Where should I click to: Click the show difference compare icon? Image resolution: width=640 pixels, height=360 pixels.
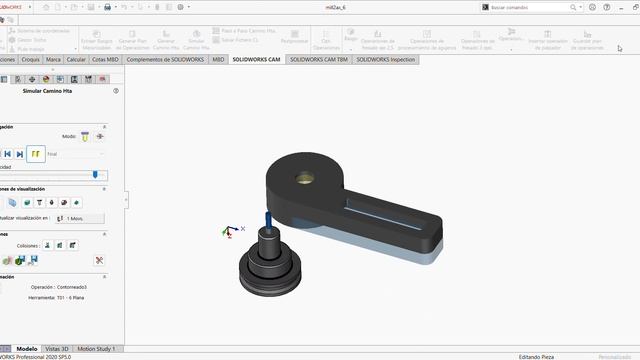click(x=7, y=260)
